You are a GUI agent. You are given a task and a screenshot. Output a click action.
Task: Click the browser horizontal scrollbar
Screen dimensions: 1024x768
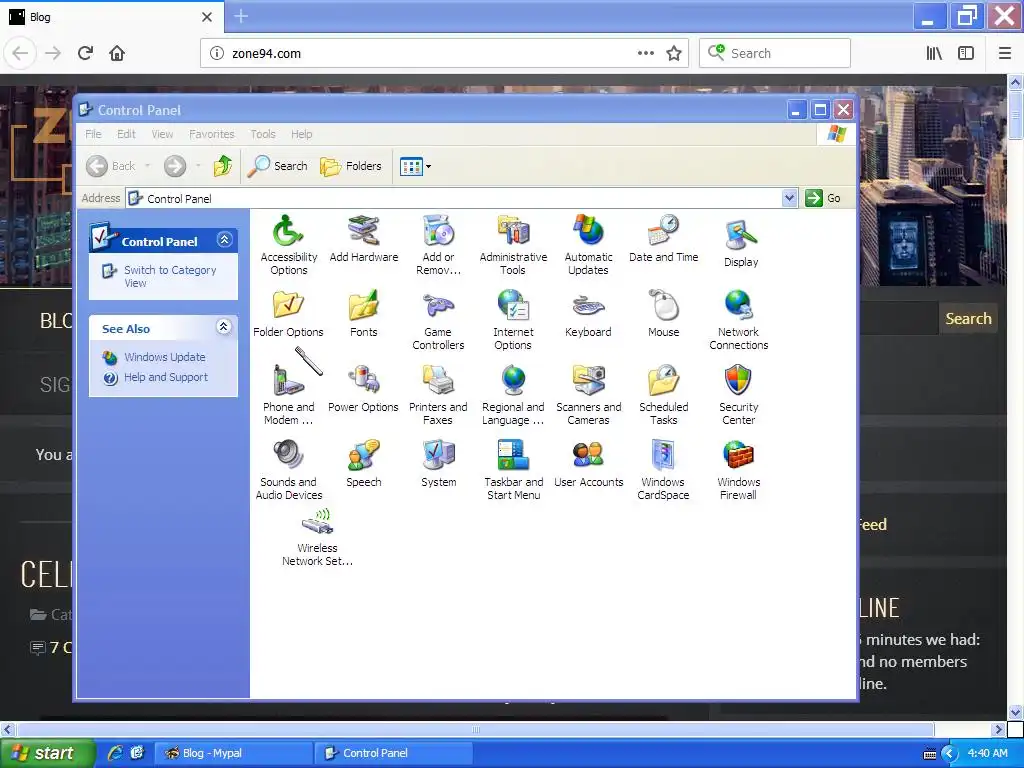(475, 729)
